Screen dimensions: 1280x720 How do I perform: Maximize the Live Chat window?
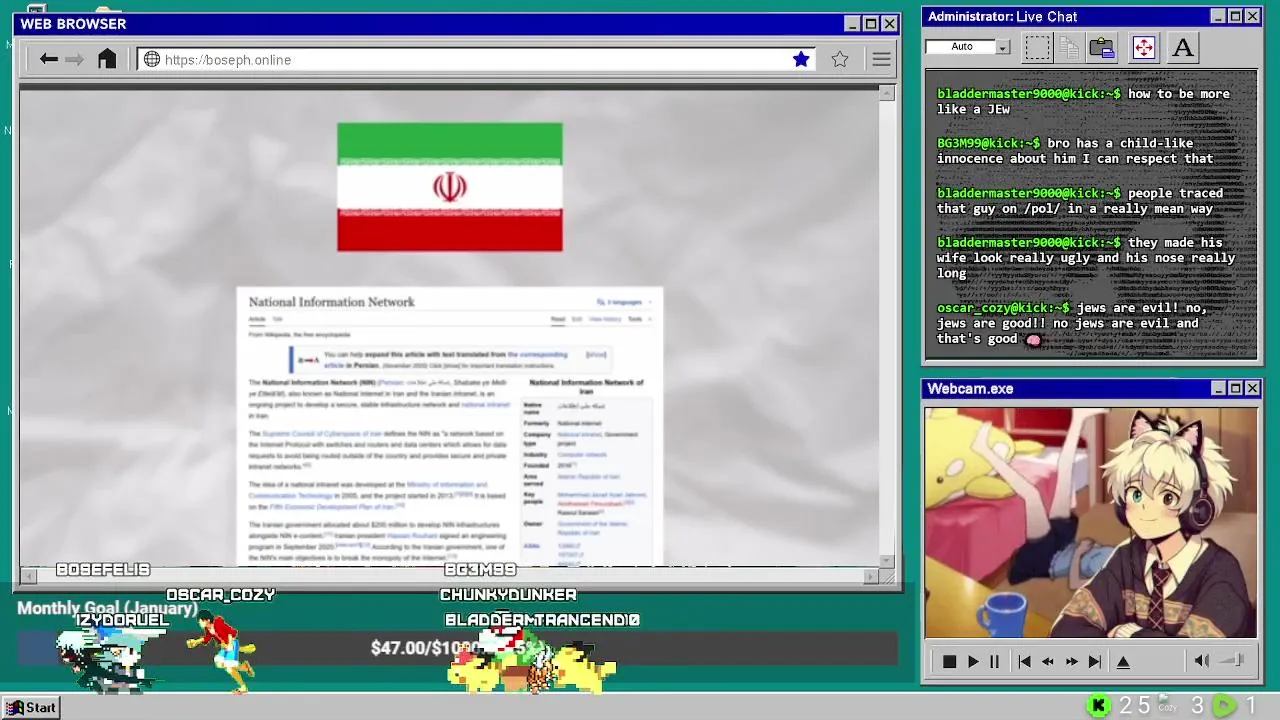(1235, 16)
